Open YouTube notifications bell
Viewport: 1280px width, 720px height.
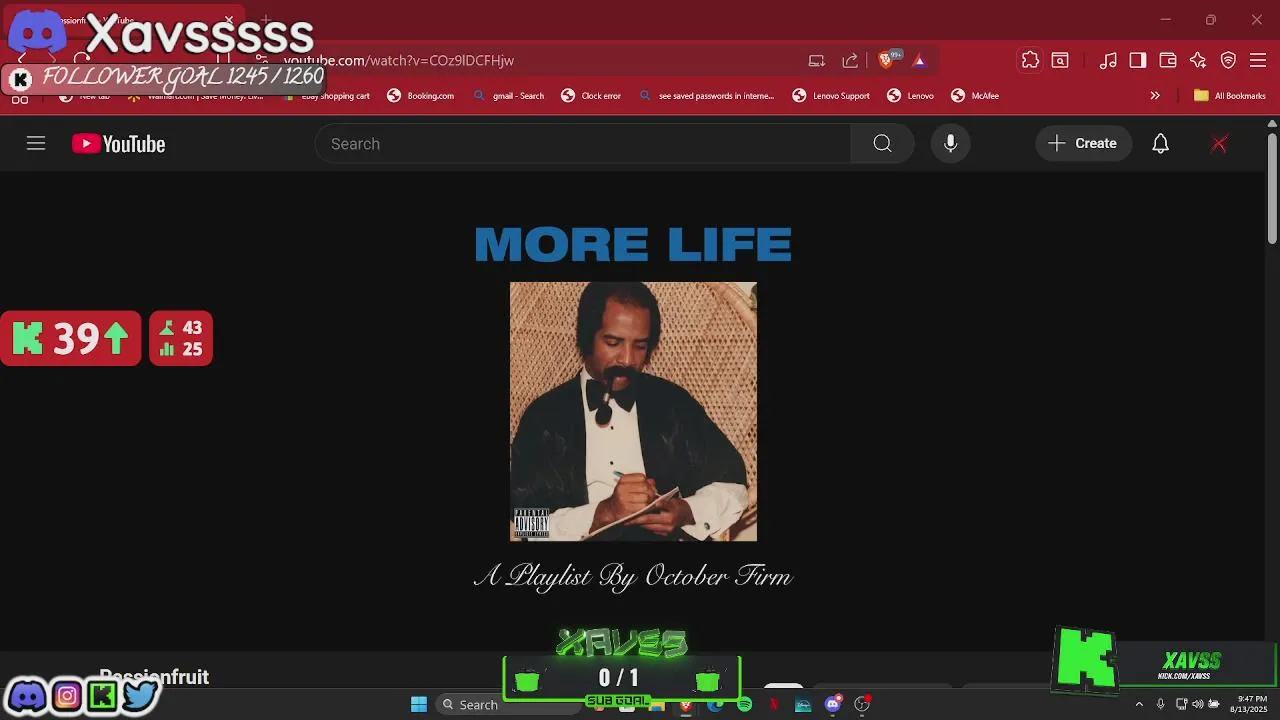(1160, 144)
